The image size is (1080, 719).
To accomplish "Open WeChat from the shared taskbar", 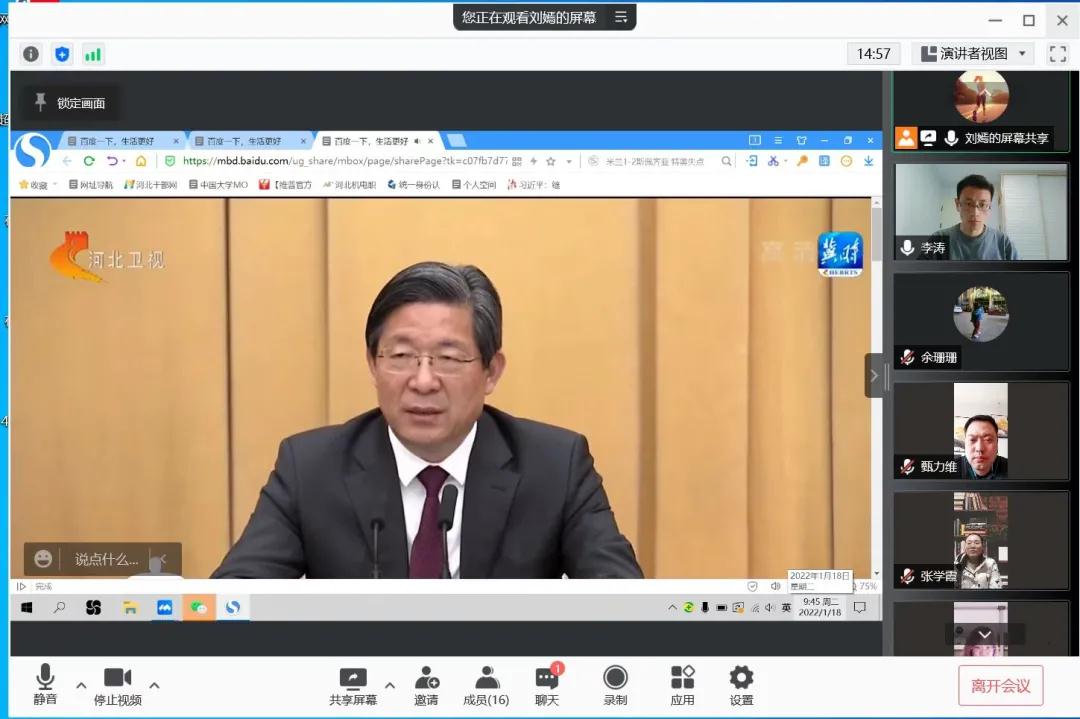I will (x=199, y=607).
